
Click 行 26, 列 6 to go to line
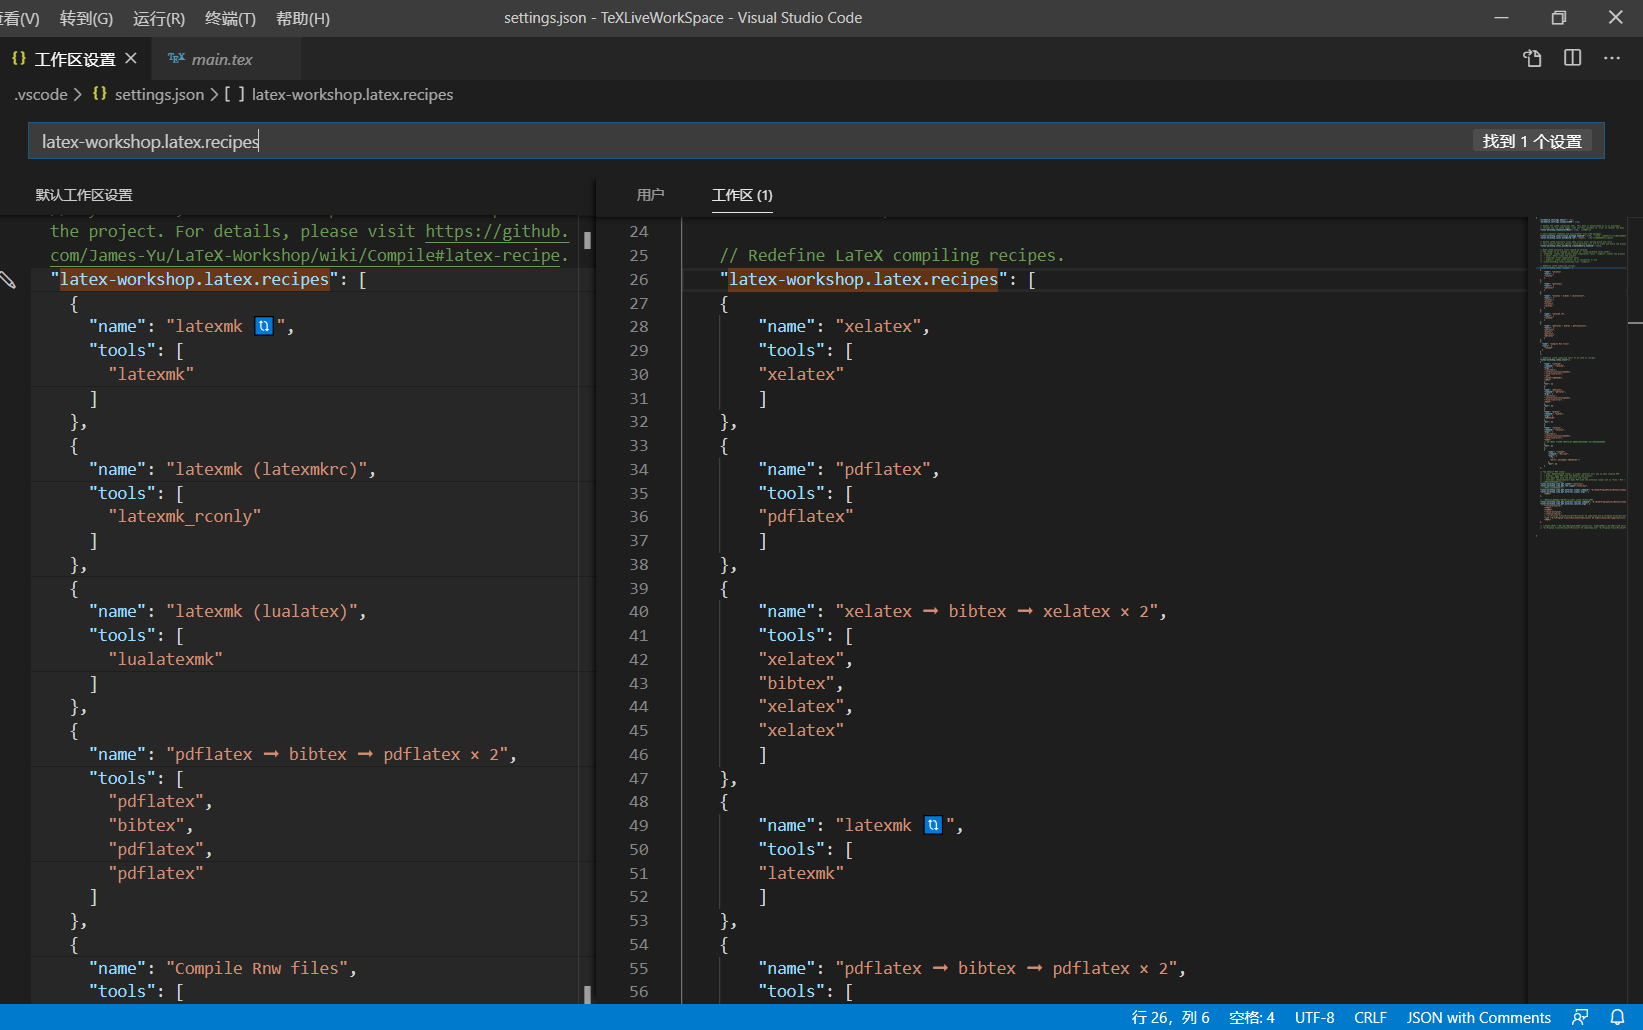pyautogui.click(x=1169, y=1017)
